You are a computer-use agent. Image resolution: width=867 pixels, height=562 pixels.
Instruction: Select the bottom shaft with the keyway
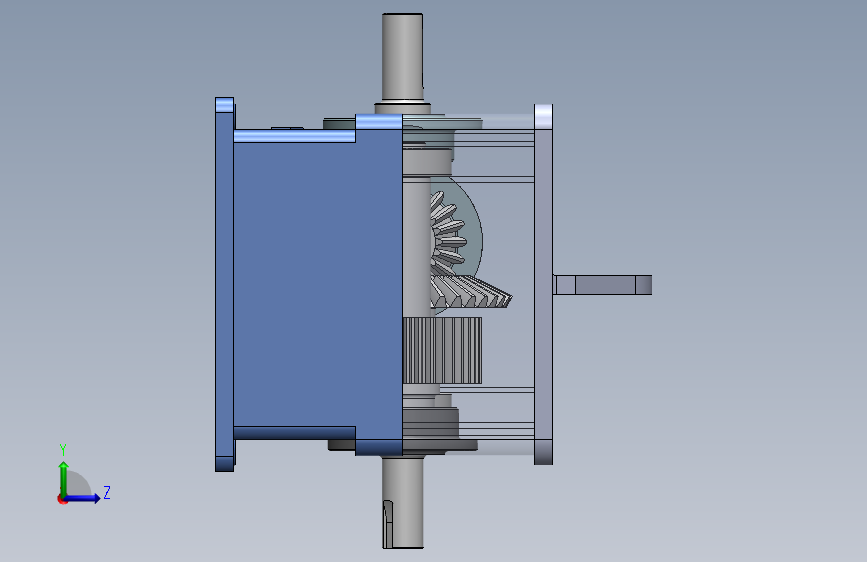[403, 502]
